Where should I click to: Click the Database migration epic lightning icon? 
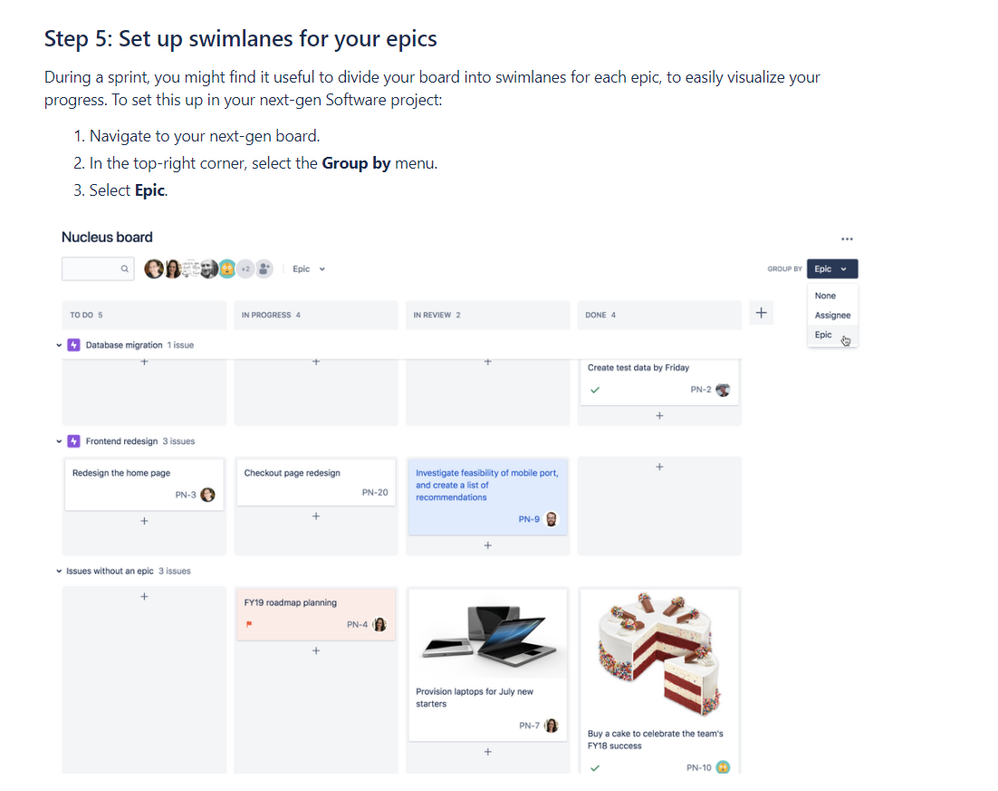pyautogui.click(x=74, y=345)
